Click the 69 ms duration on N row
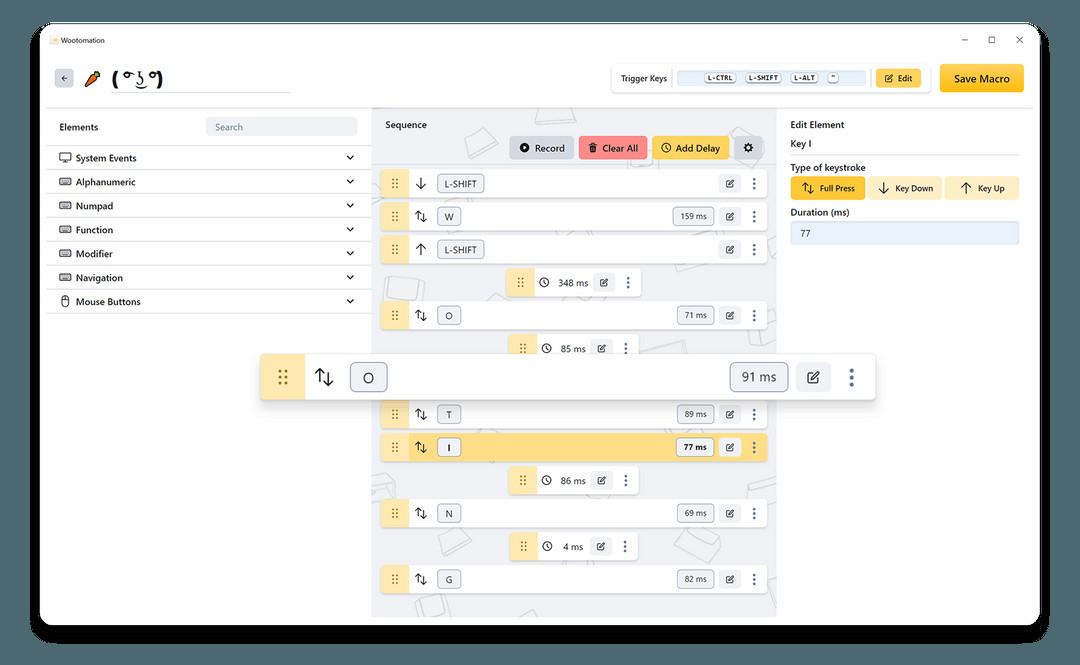Image resolution: width=1080 pixels, height=665 pixels. 696,513
